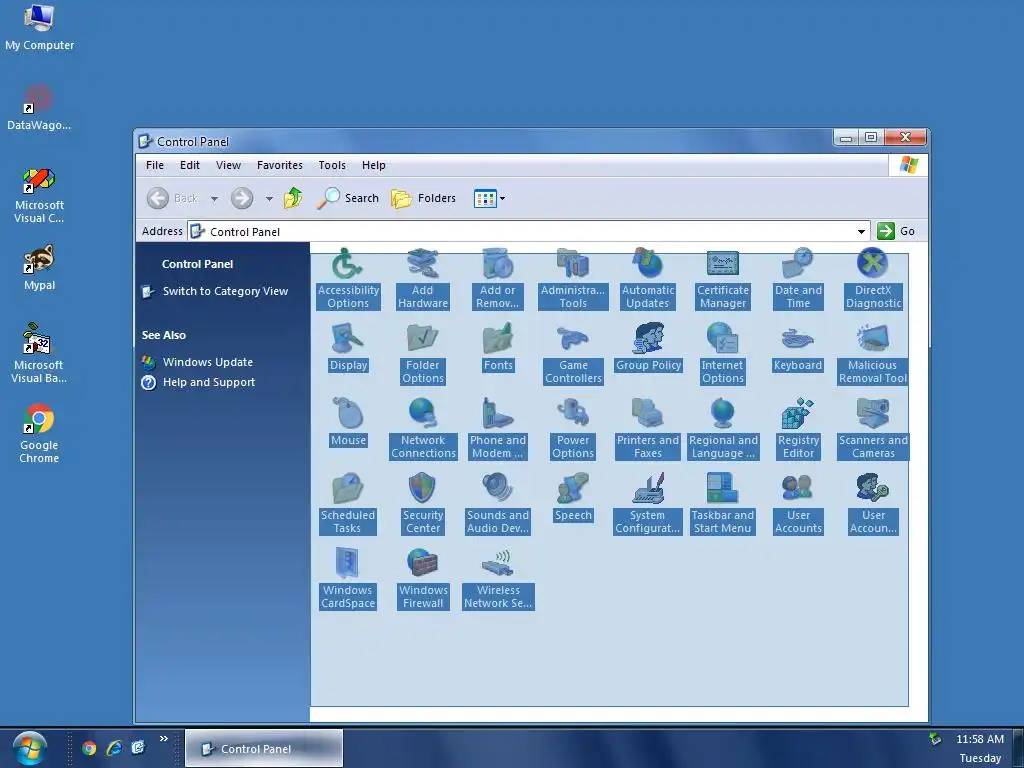The height and width of the screenshot is (768, 1024).
Task: Open Windows Update link
Action: (x=208, y=362)
